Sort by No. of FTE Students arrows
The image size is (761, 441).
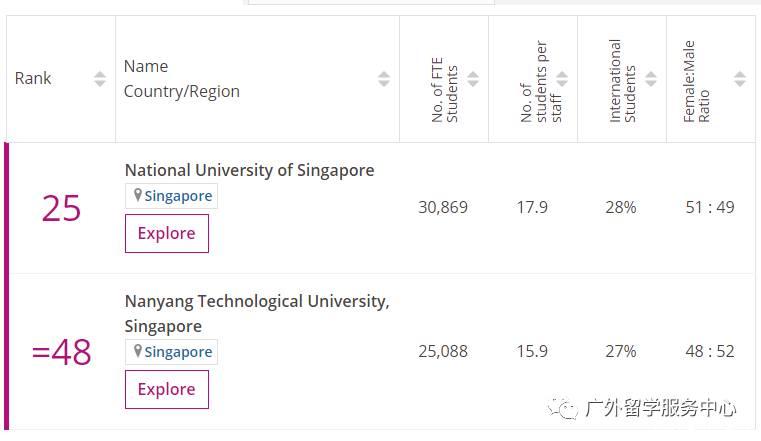tap(473, 79)
